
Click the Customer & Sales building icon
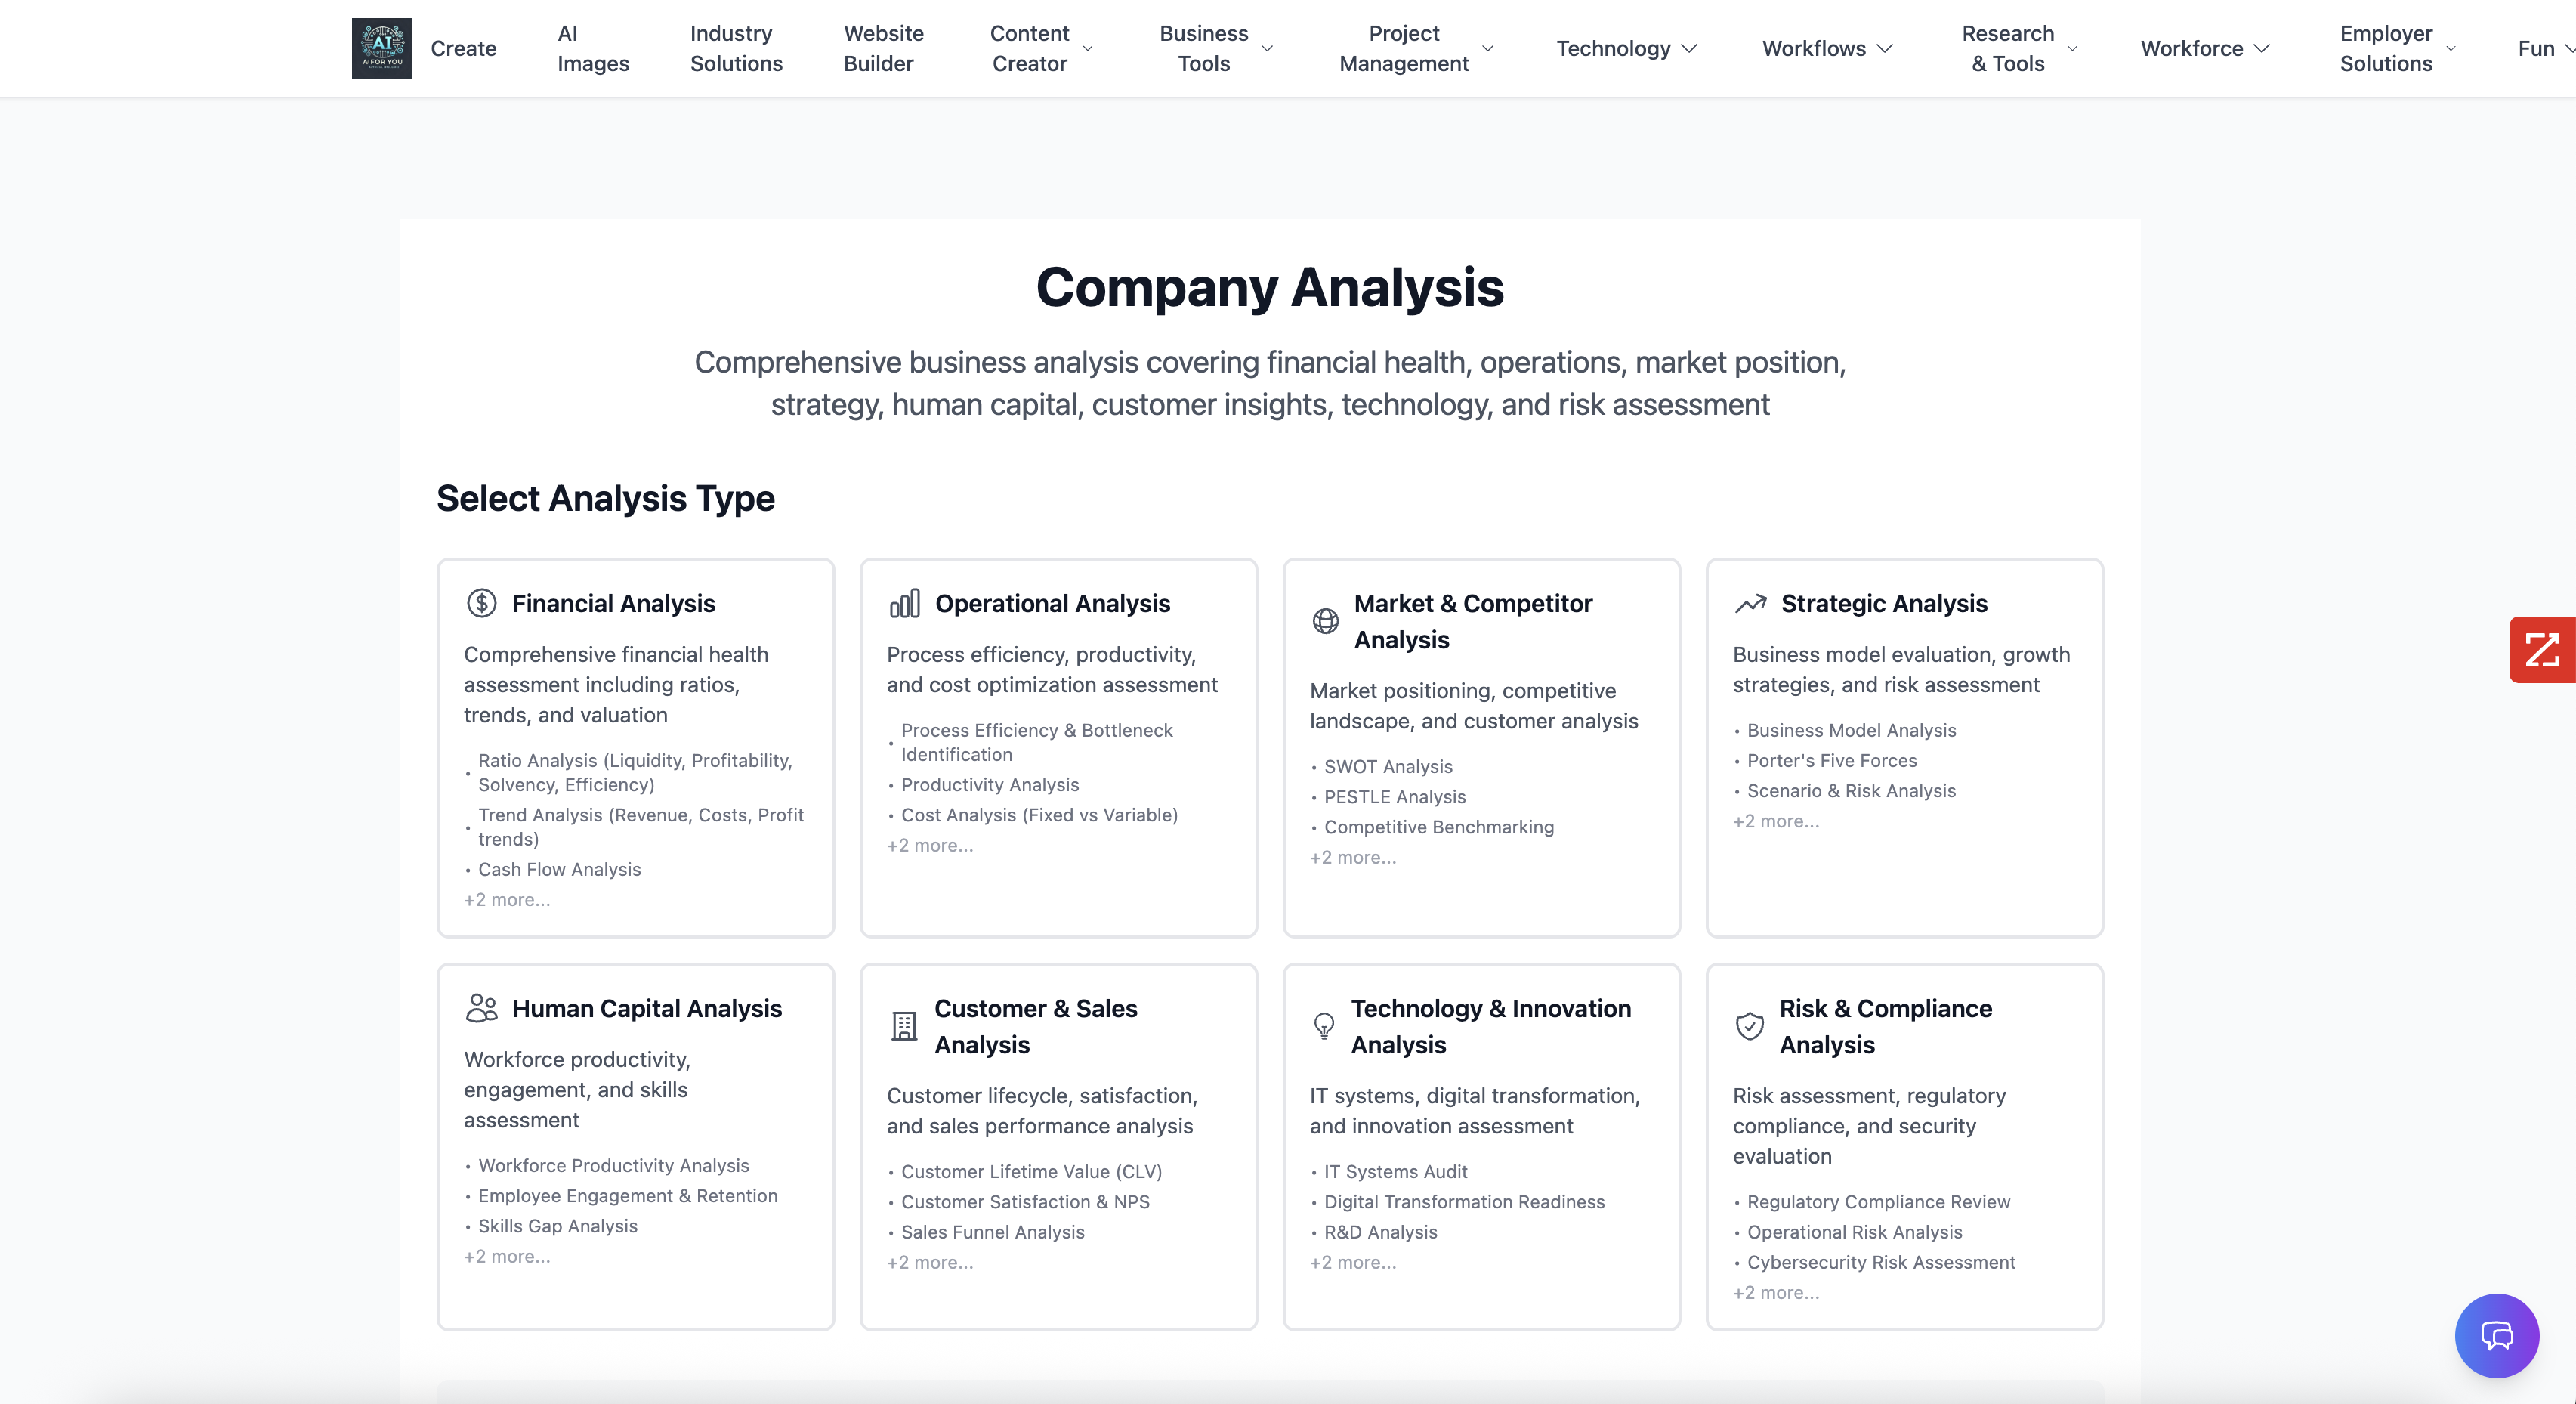tap(904, 1026)
